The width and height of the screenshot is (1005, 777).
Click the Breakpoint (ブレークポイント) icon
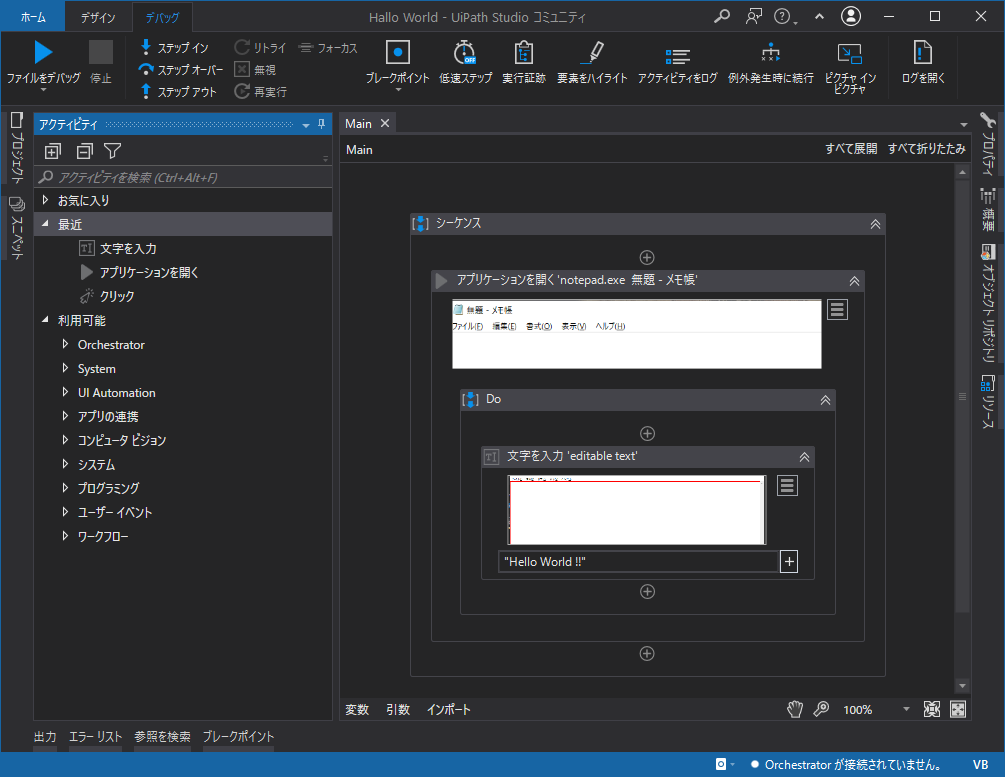[x=397, y=52]
